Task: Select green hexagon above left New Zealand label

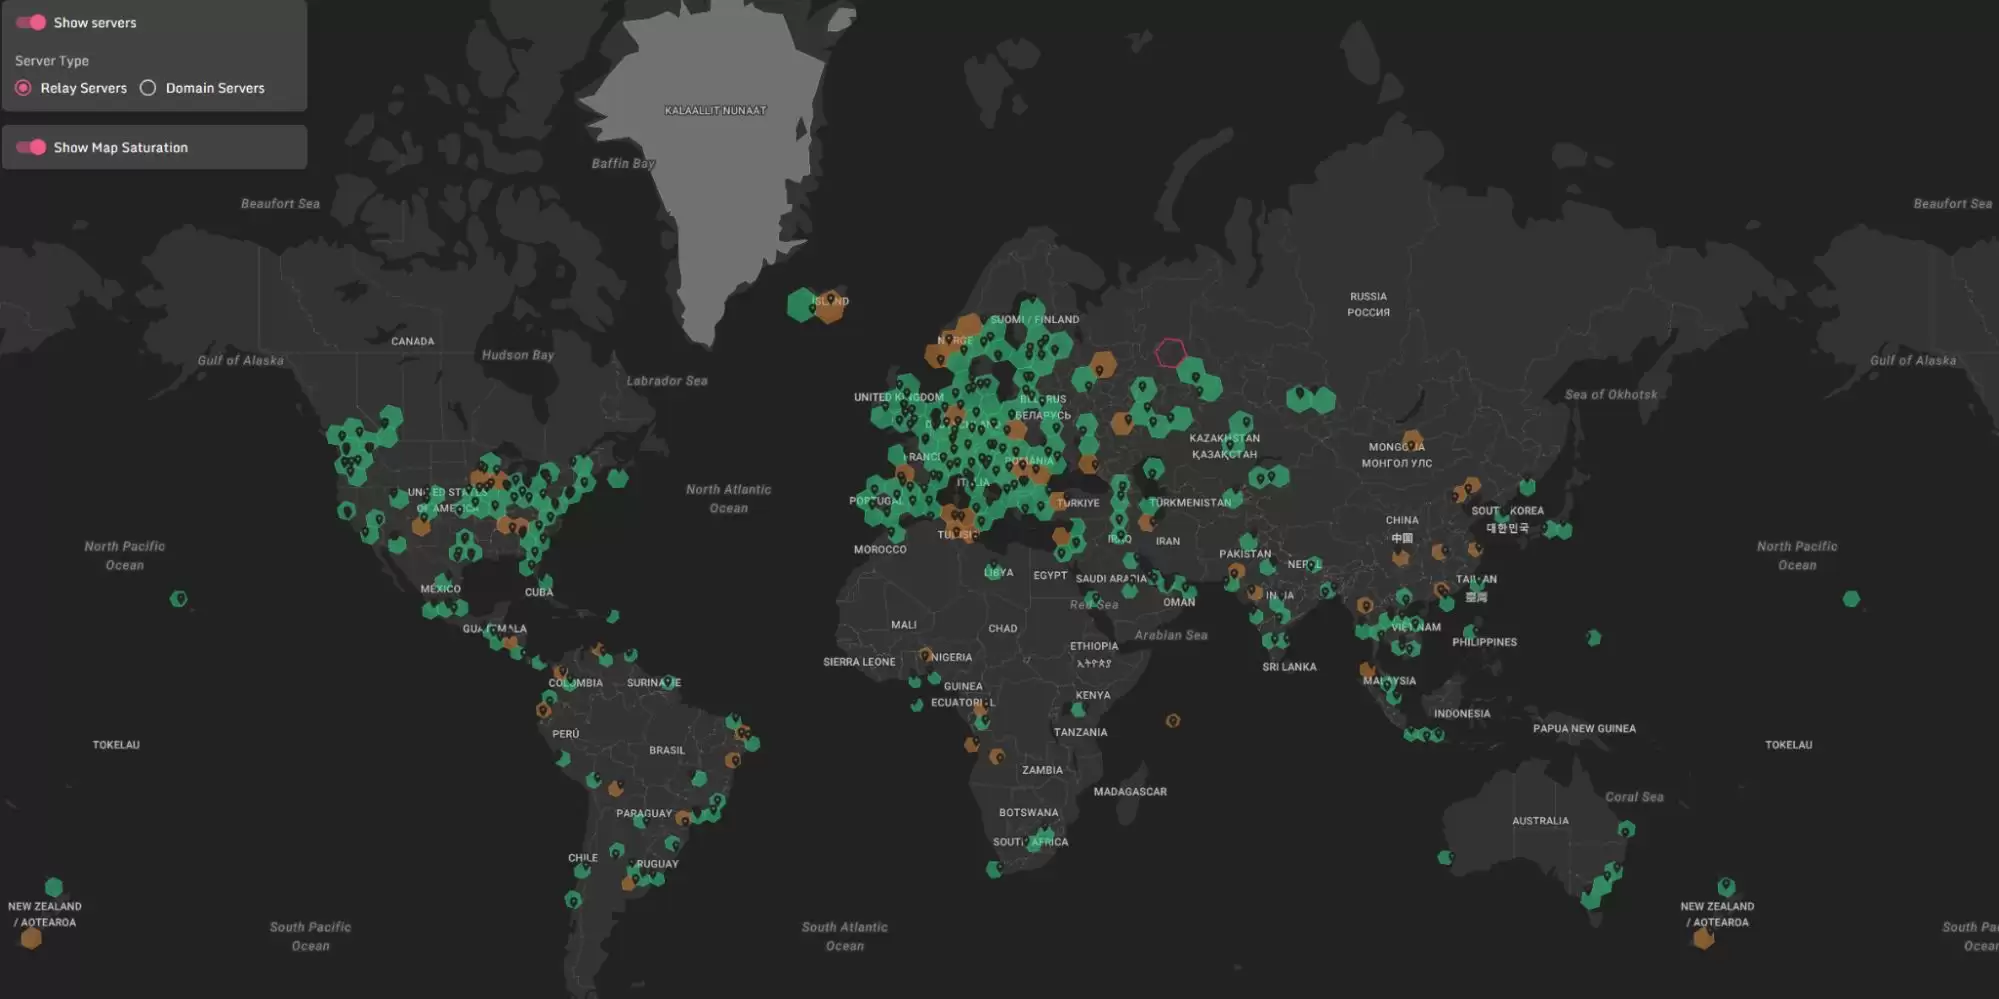Action: (54, 887)
